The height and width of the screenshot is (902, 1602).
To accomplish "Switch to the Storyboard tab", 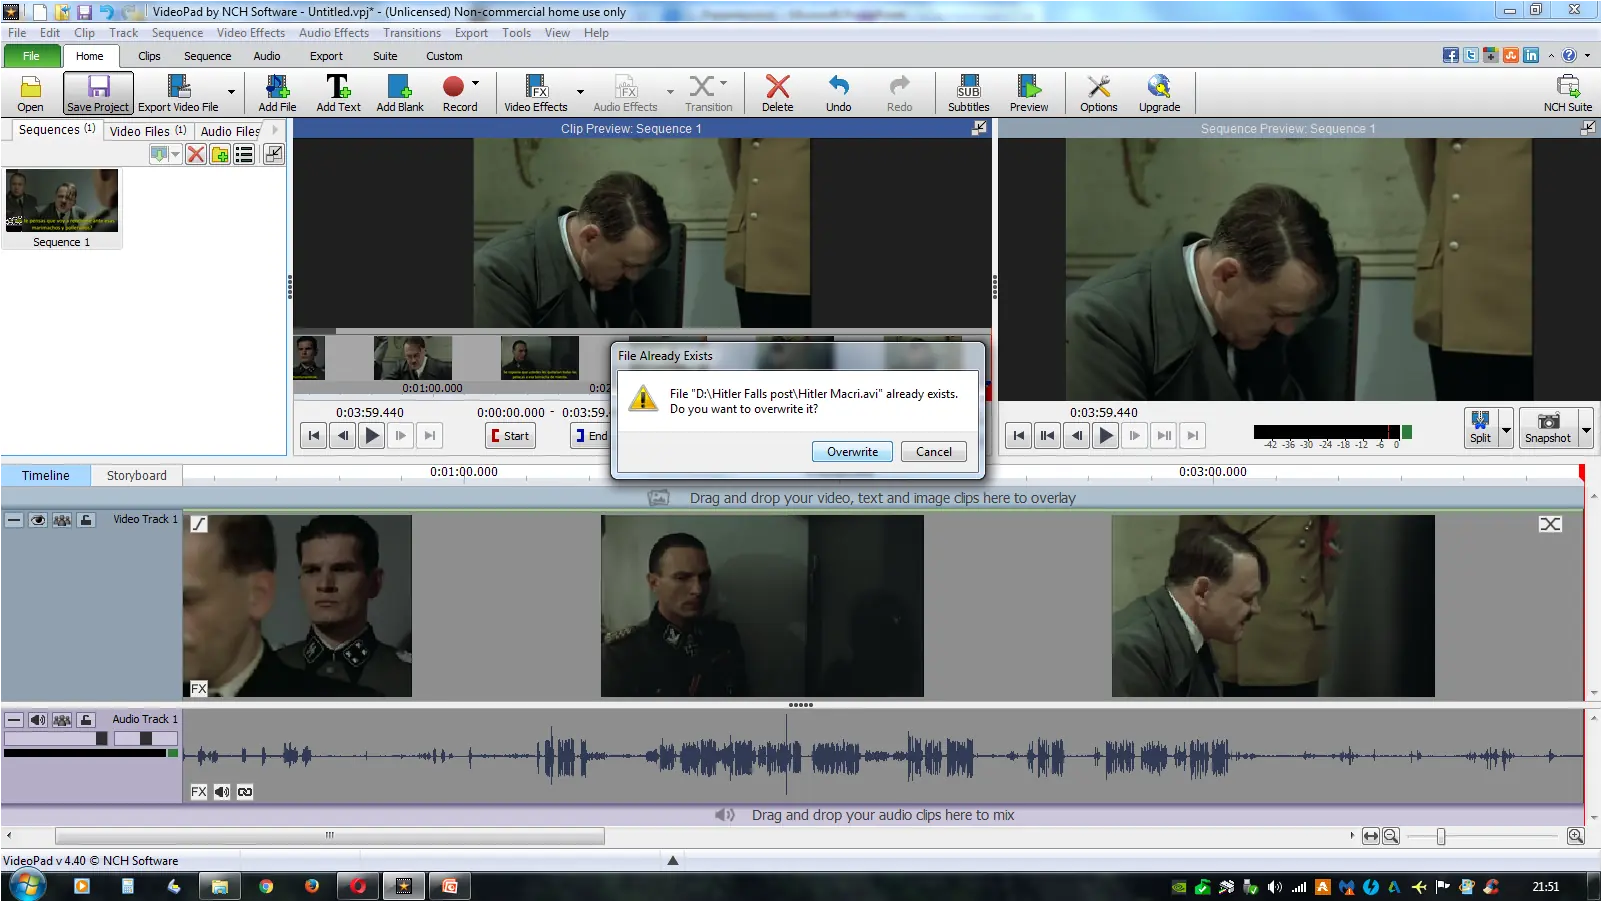I will pyautogui.click(x=137, y=476).
